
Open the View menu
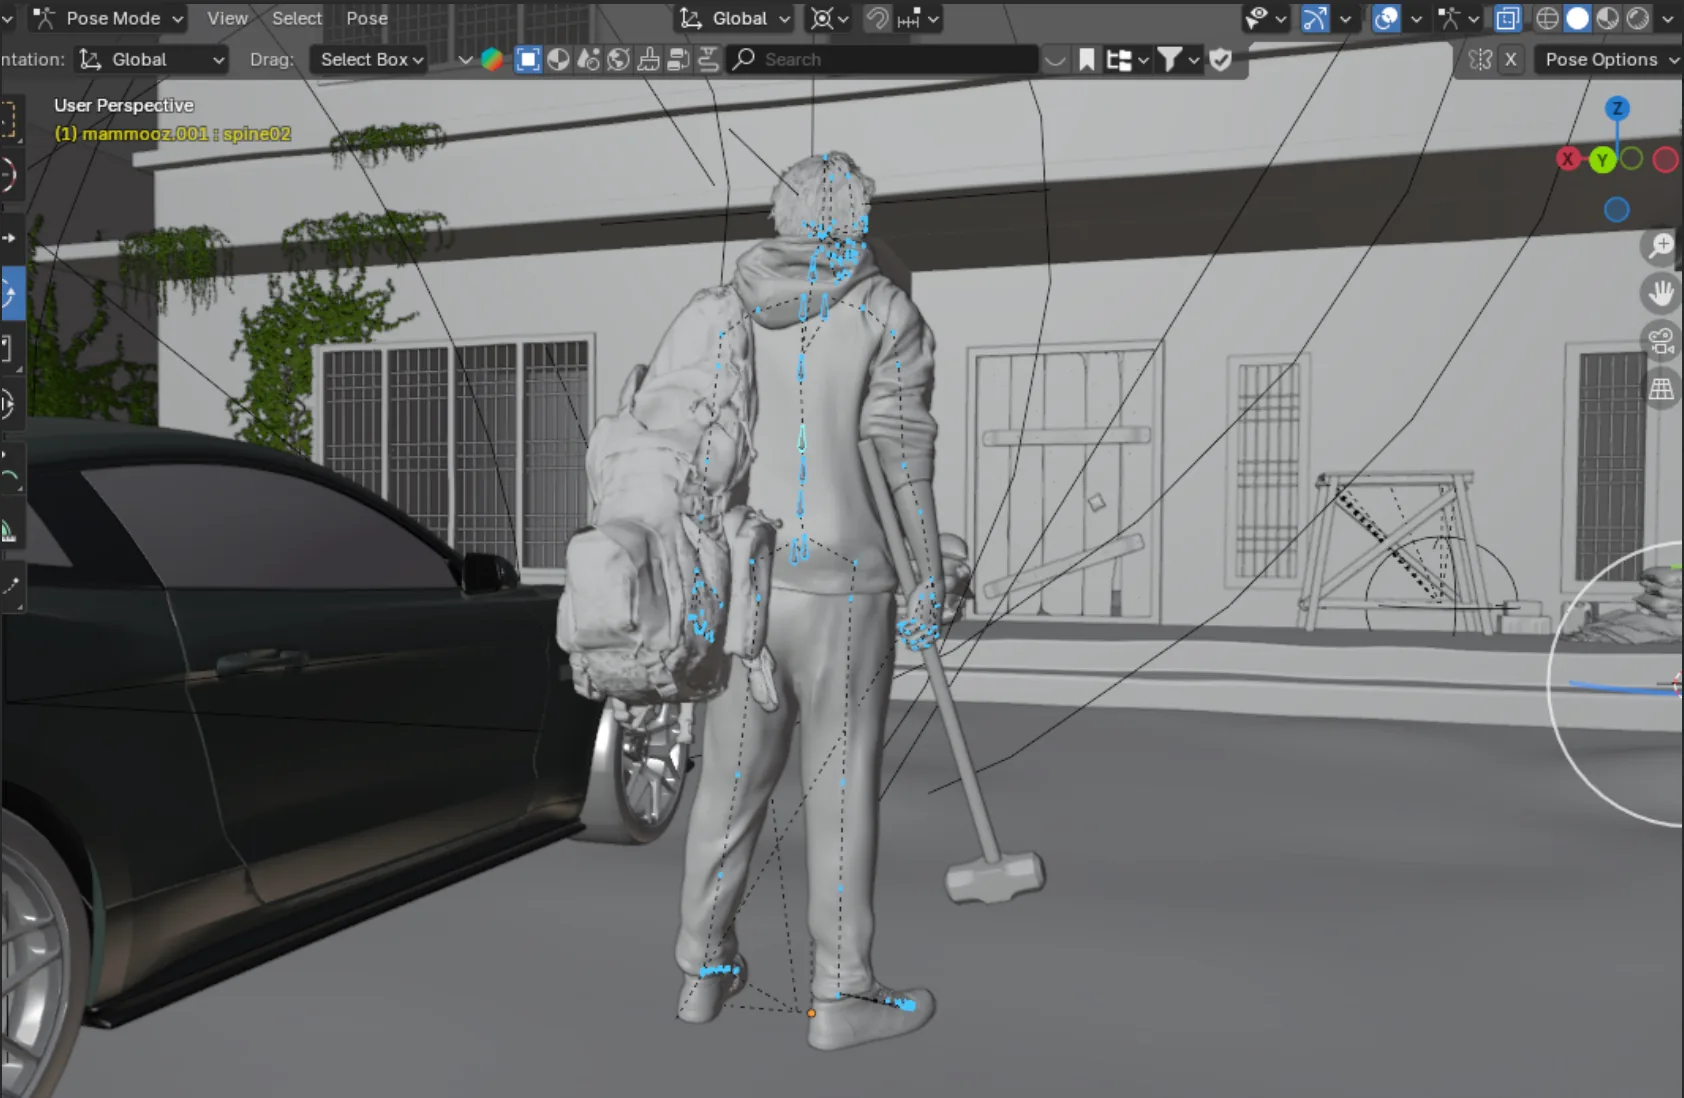click(x=227, y=18)
